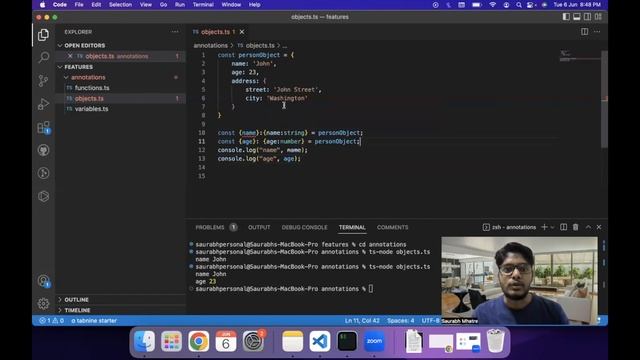Click tabnine starter status item
Screen dimensions: 640x360
point(94,320)
